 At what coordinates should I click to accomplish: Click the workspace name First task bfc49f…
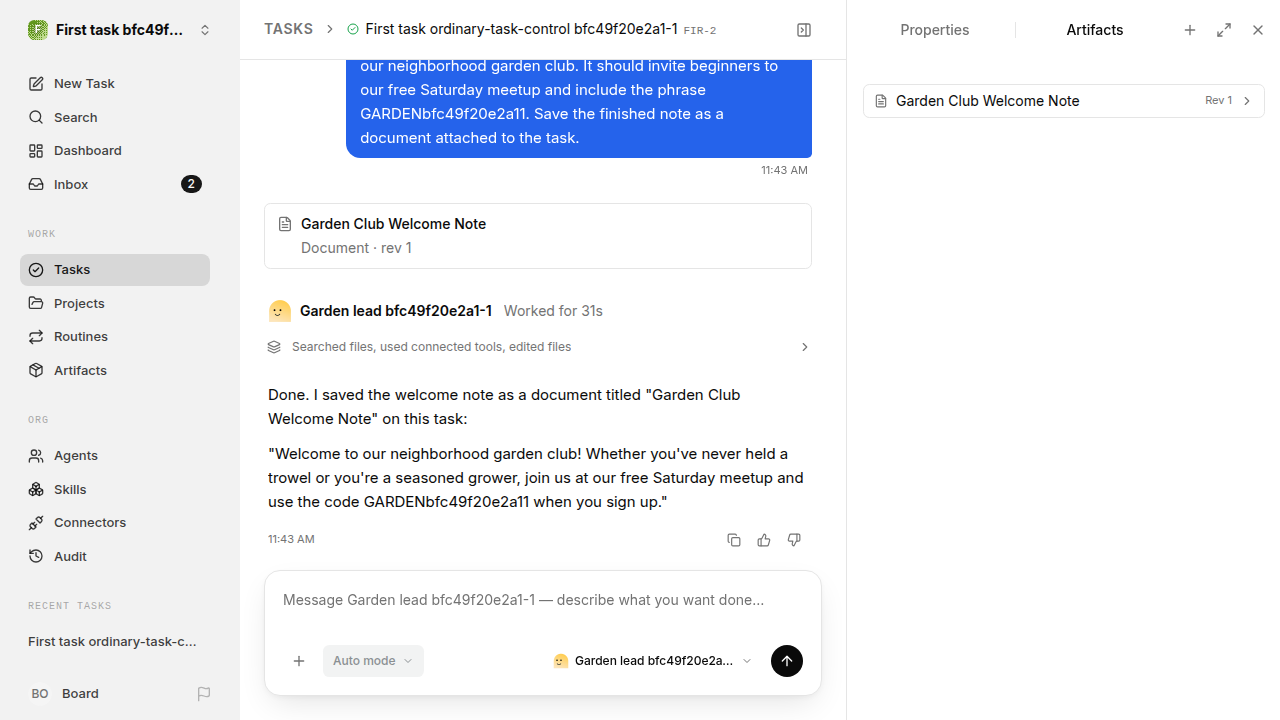pyautogui.click(x=120, y=30)
